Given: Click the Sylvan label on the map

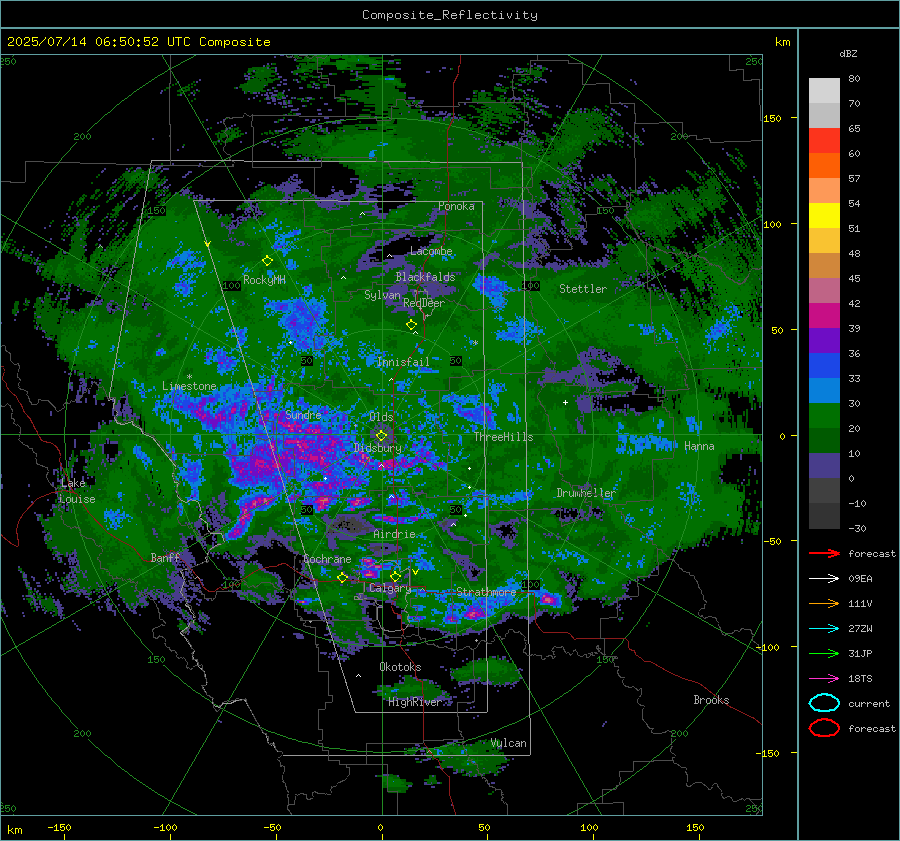Looking at the screenshot, I should click(382, 295).
